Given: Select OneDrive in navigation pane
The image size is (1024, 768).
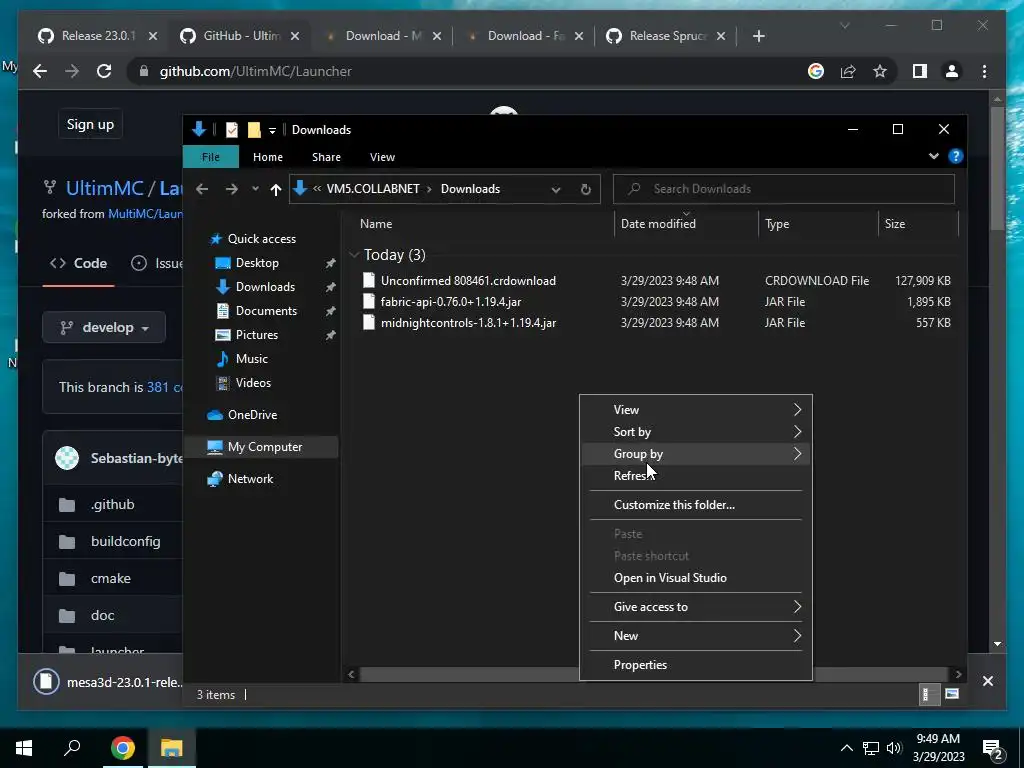Looking at the screenshot, I should (251, 415).
